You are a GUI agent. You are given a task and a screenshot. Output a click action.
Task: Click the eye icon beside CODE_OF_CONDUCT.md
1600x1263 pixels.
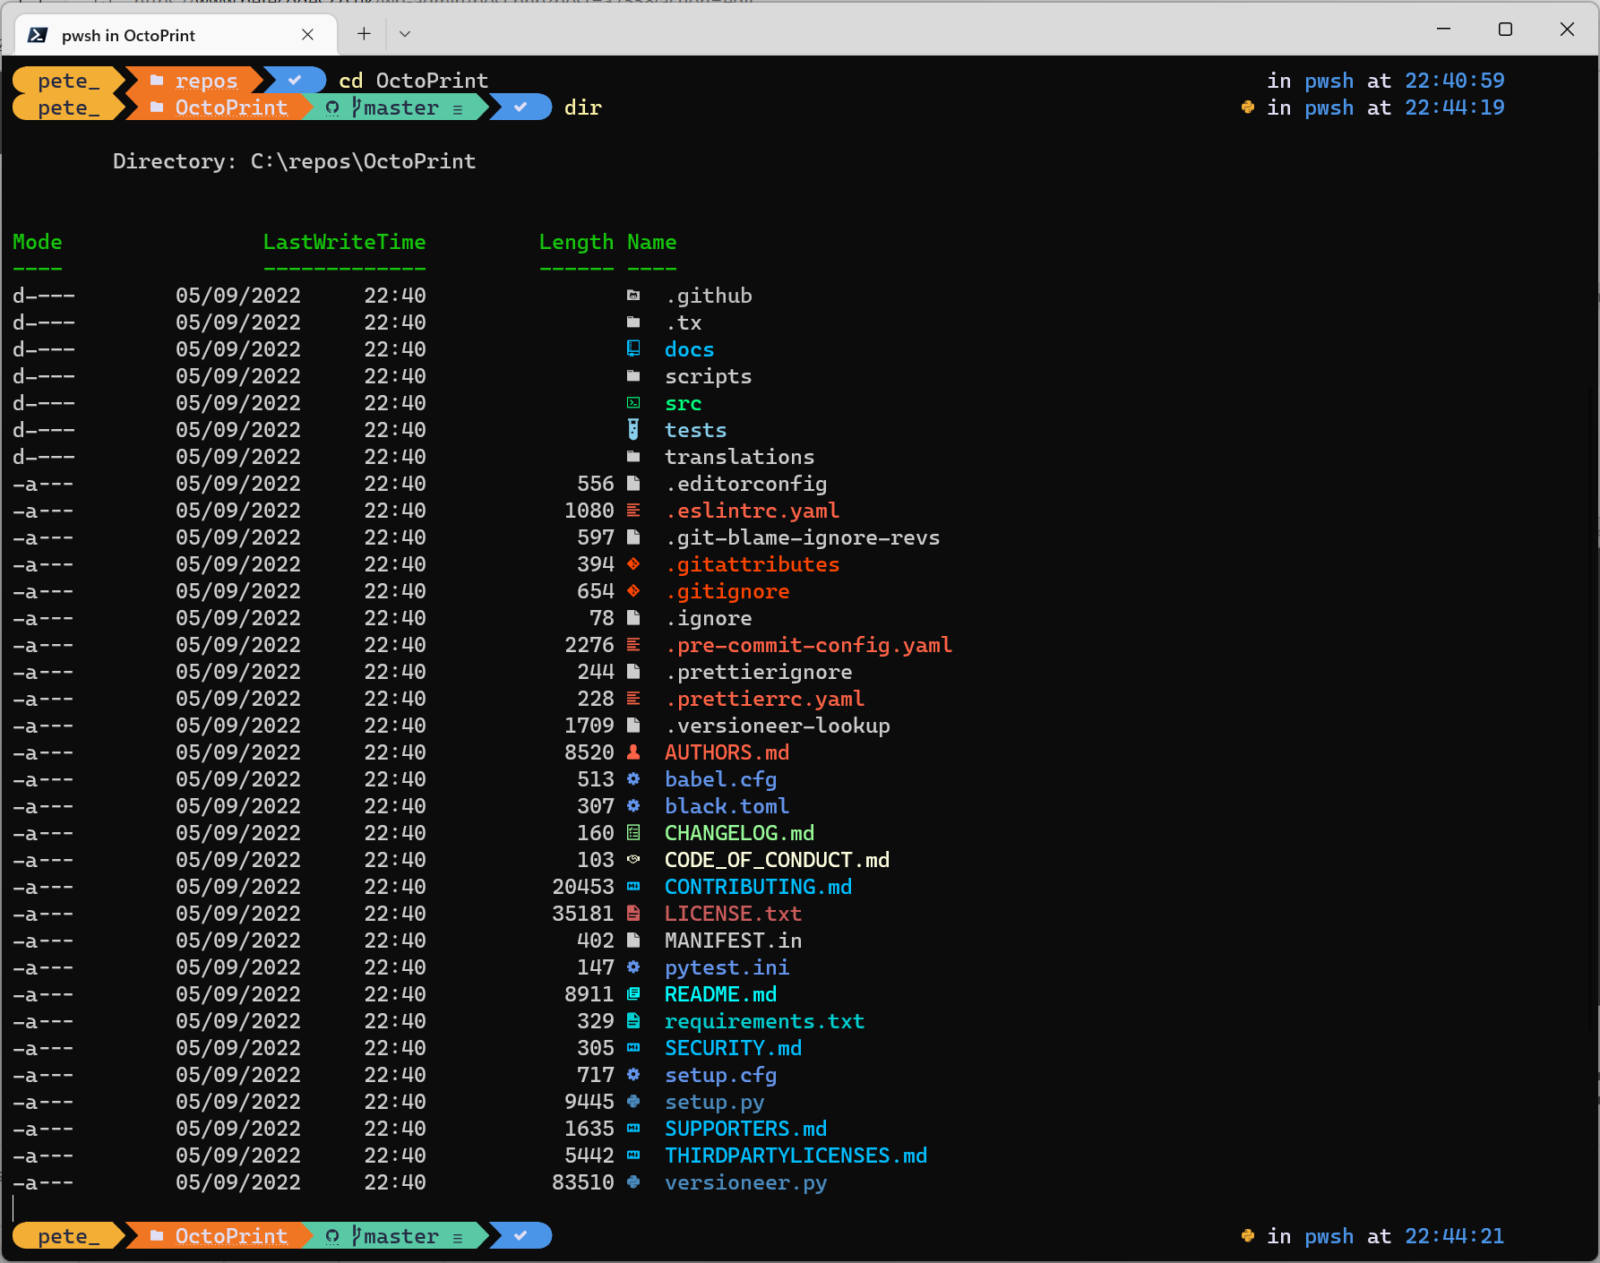(634, 859)
